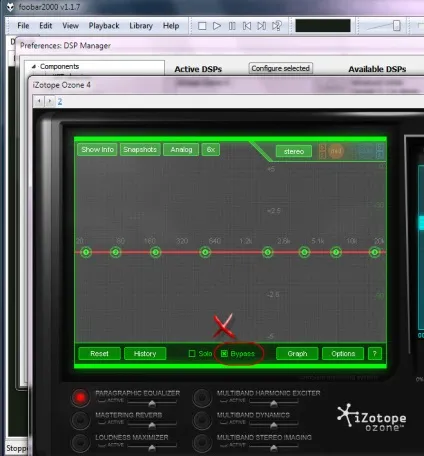
Task: Toggle the Solo checkbox
Action: (192, 353)
